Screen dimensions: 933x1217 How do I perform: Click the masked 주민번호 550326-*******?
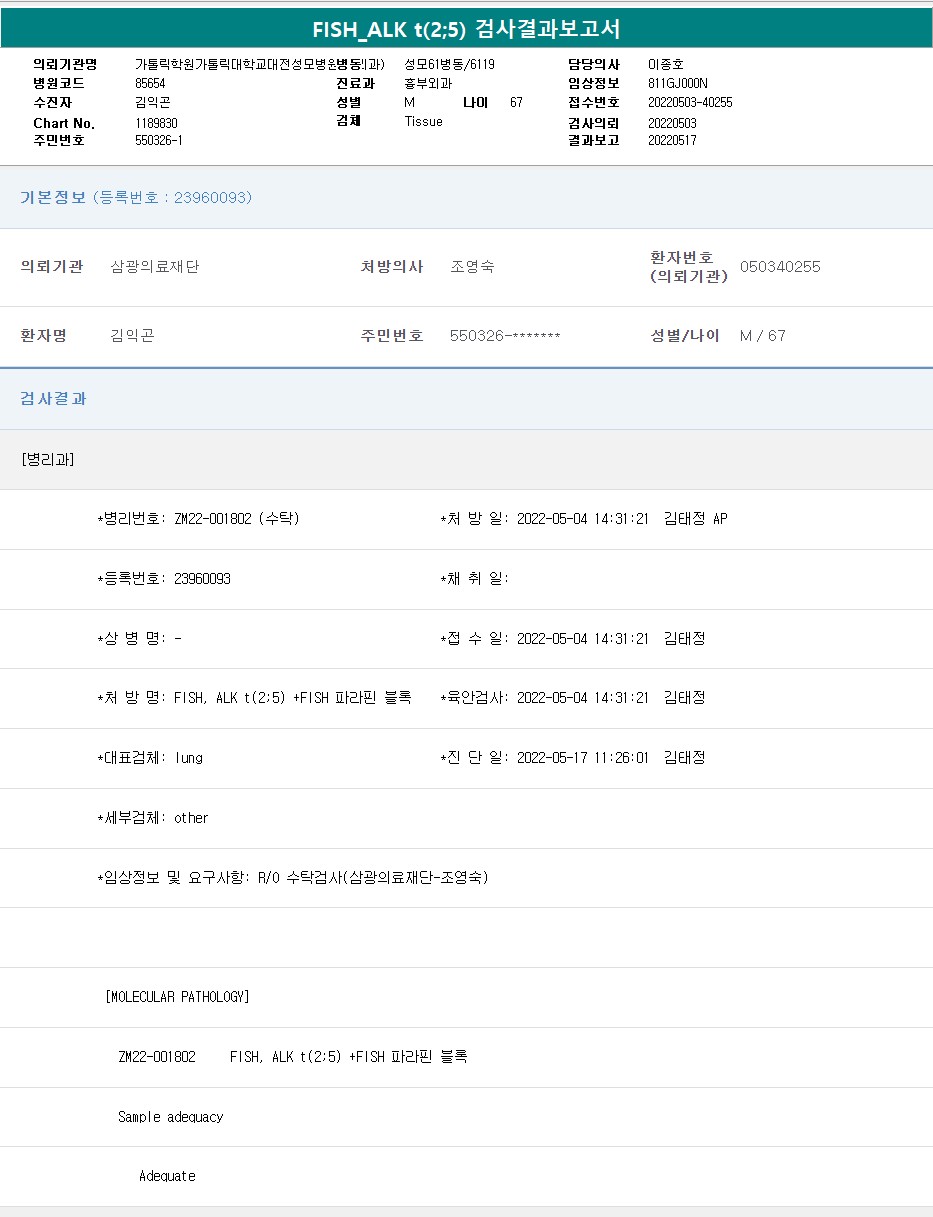pos(505,336)
